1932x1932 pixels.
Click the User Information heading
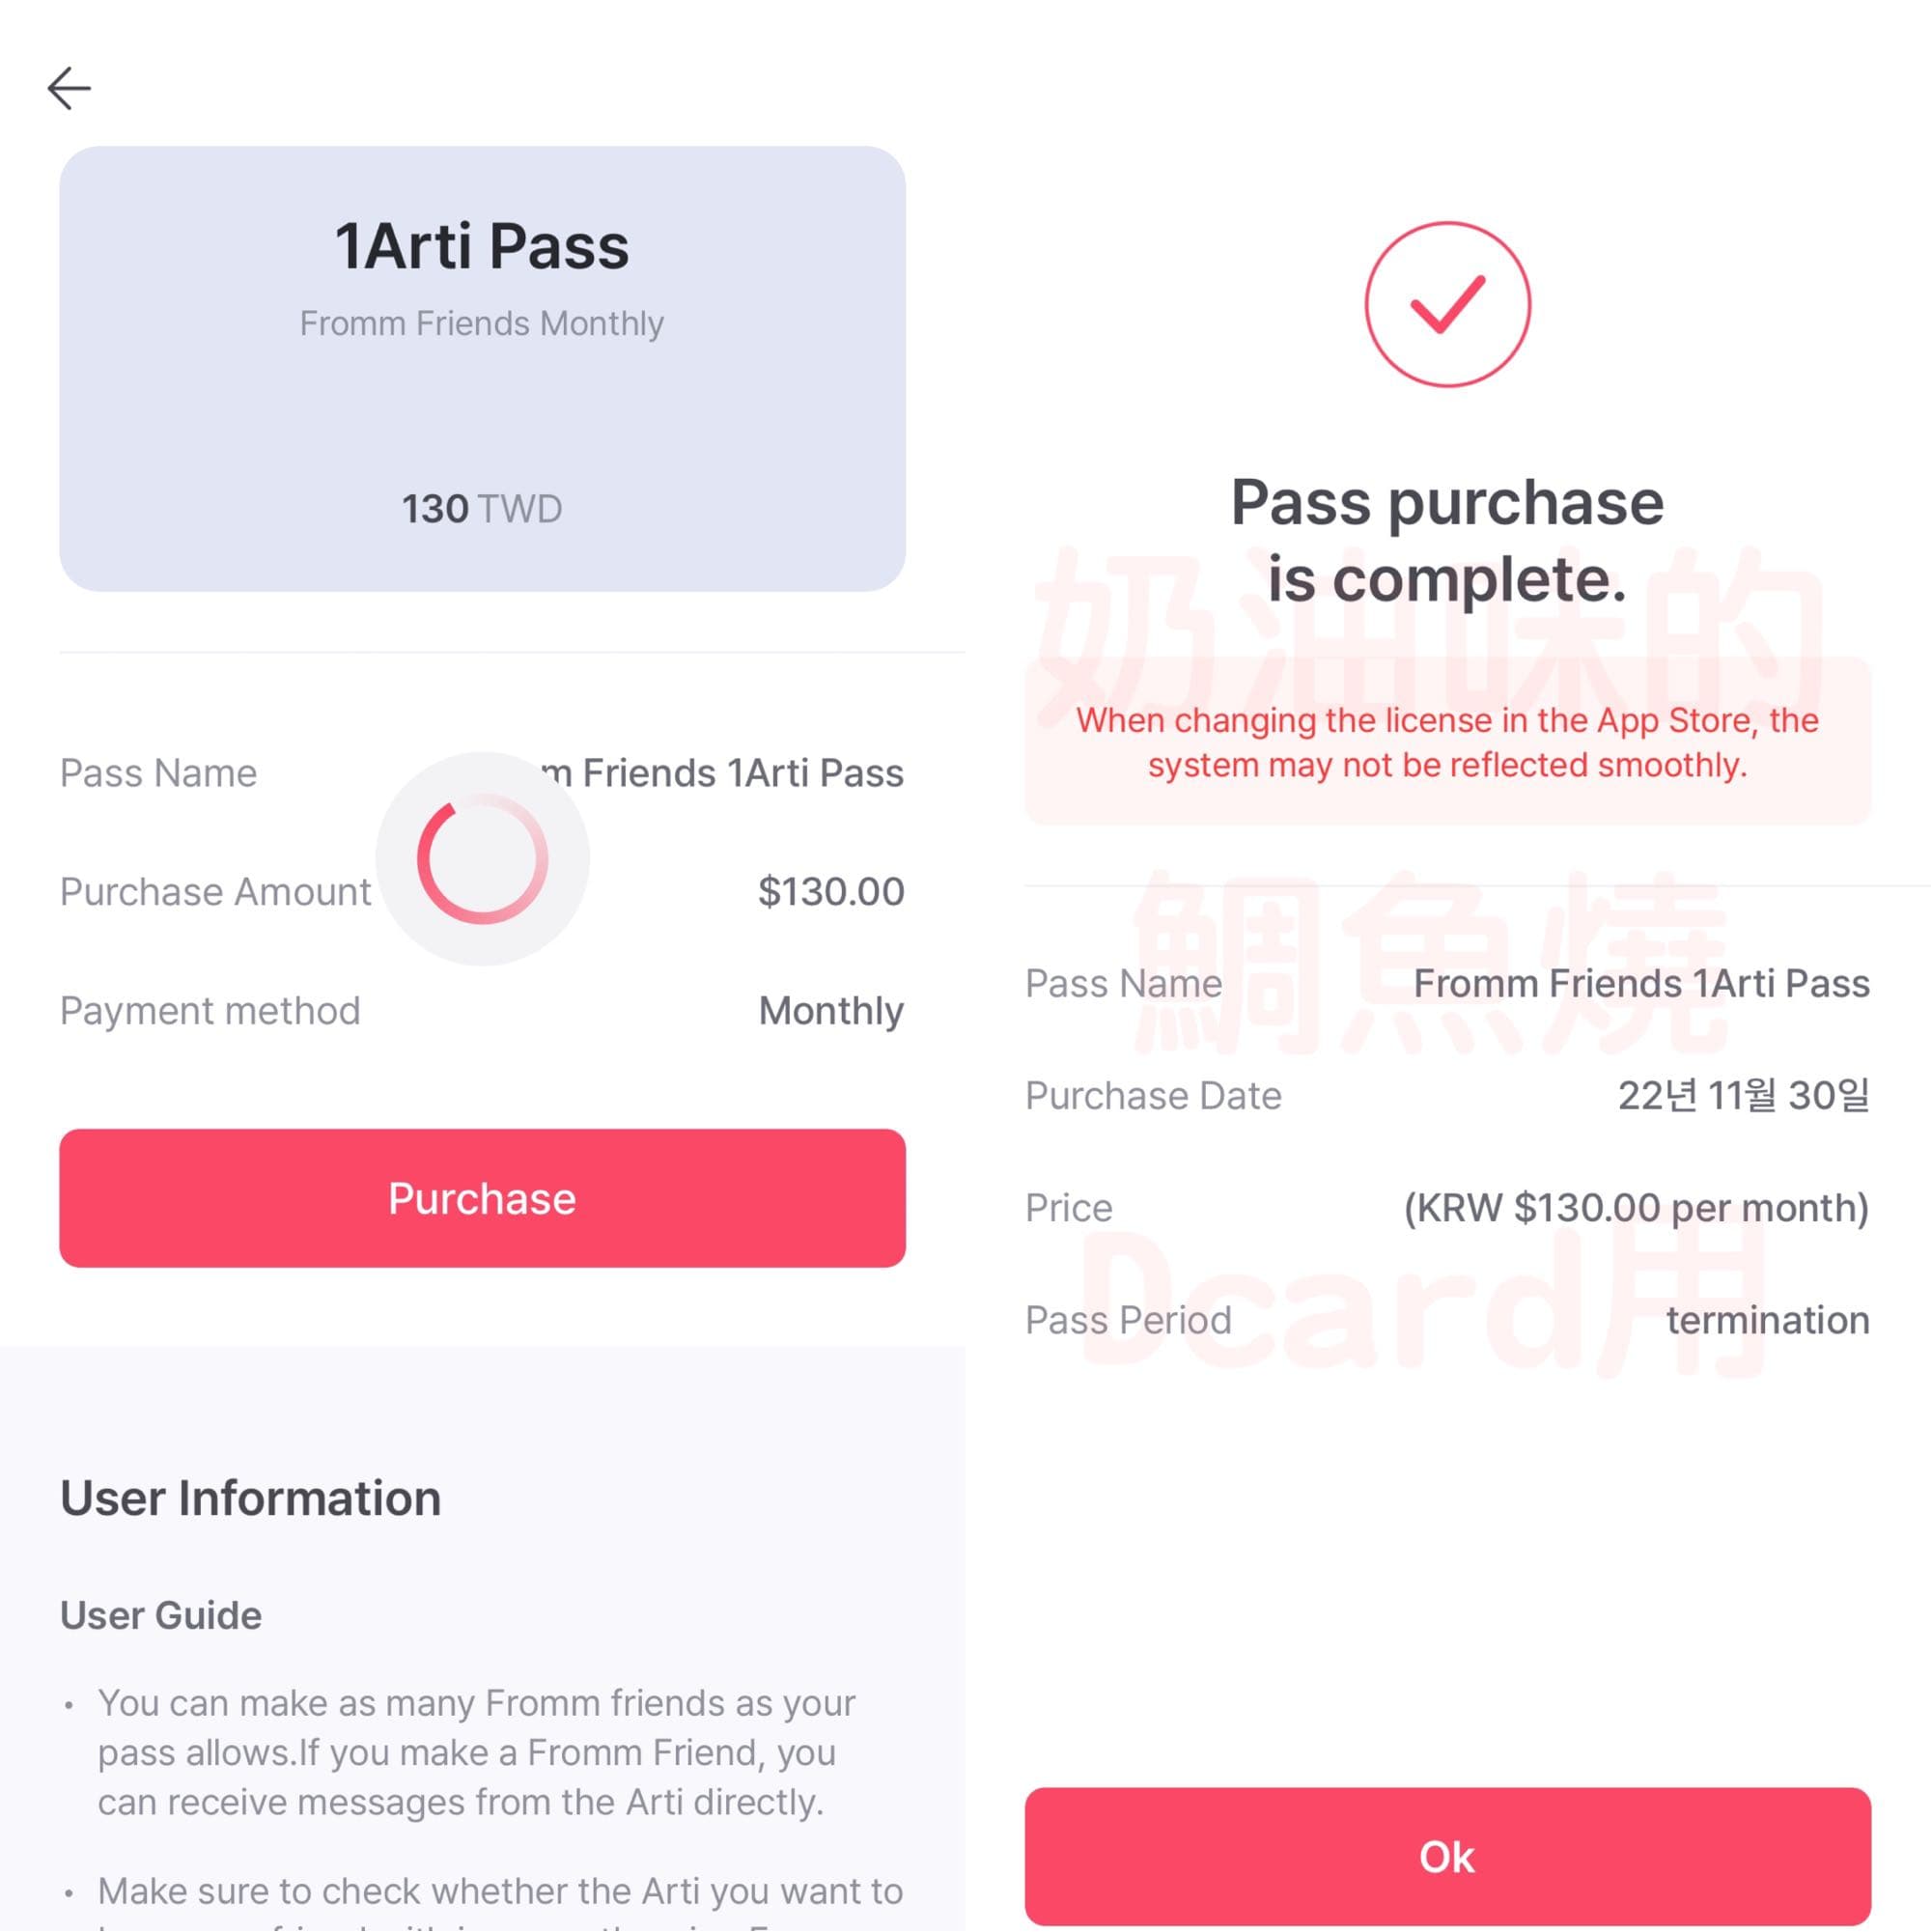click(250, 1498)
